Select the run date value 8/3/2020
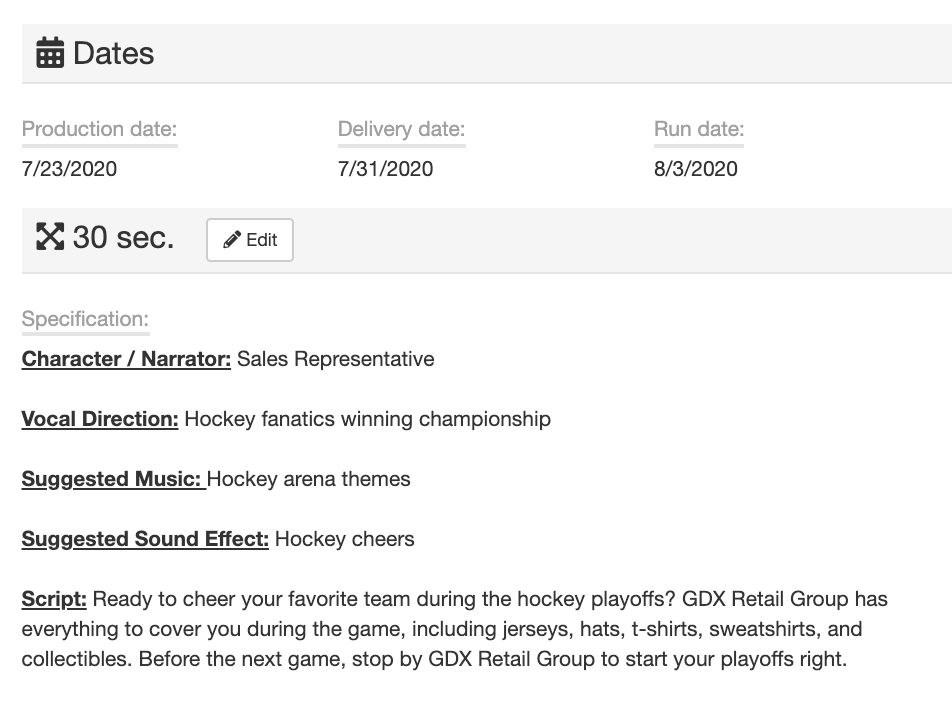This screenshot has height=708, width=952. [x=696, y=168]
